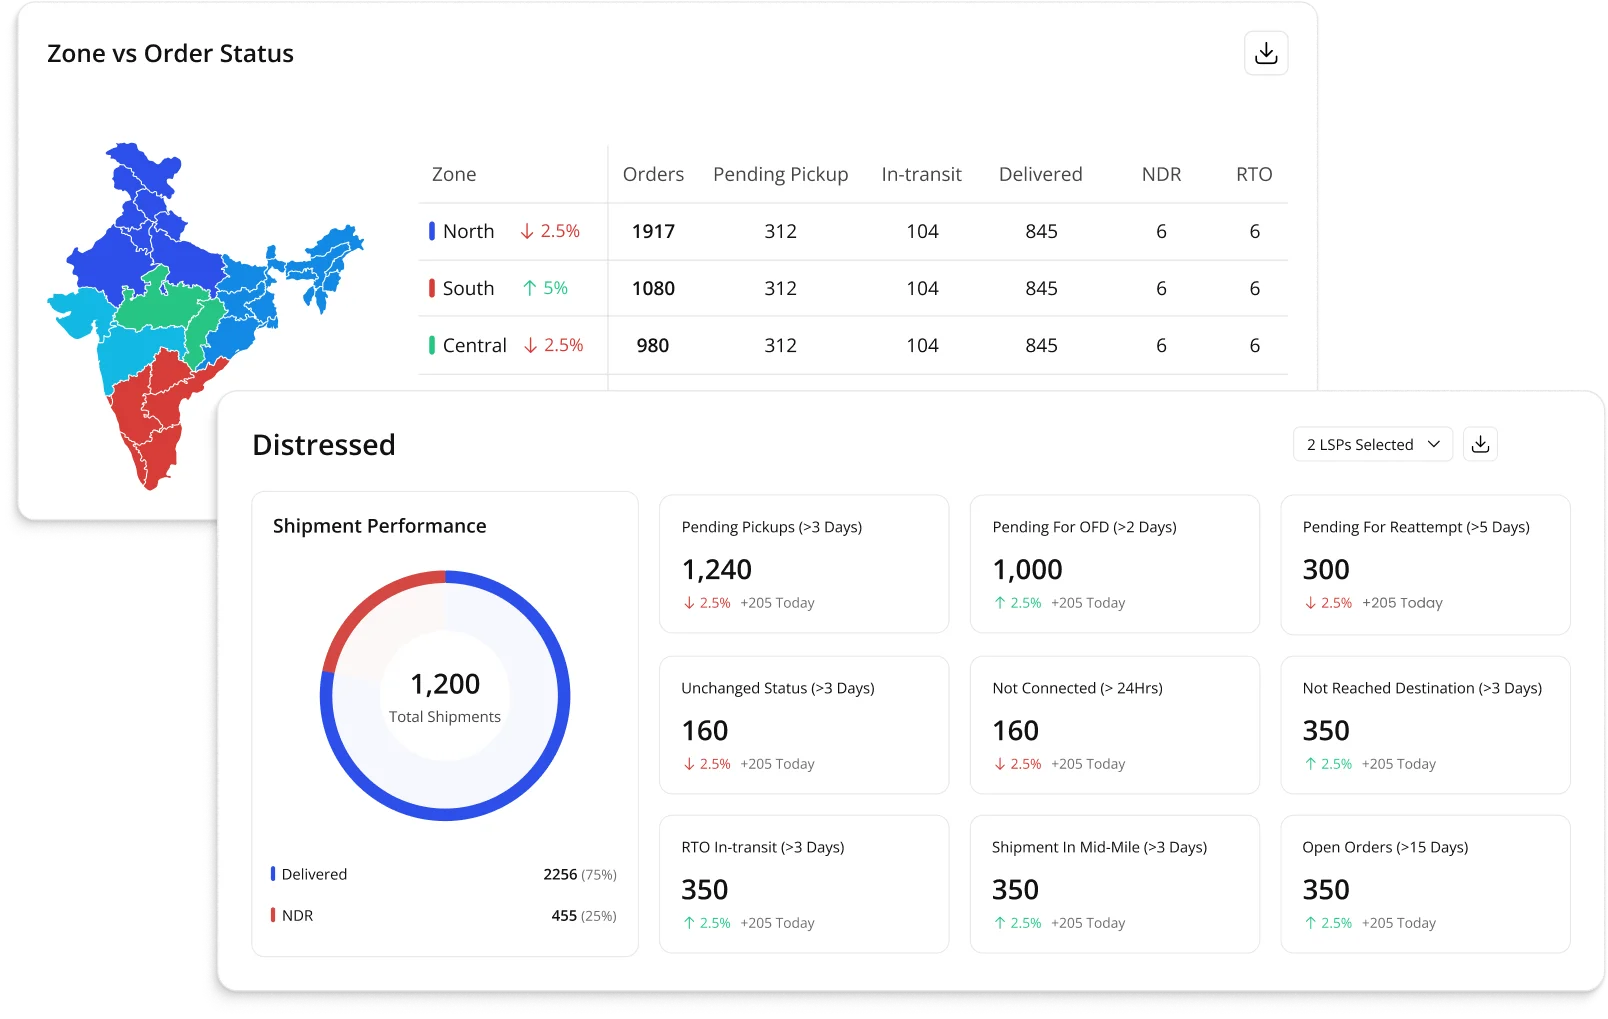Select the Pending Pickup column header

780,174
